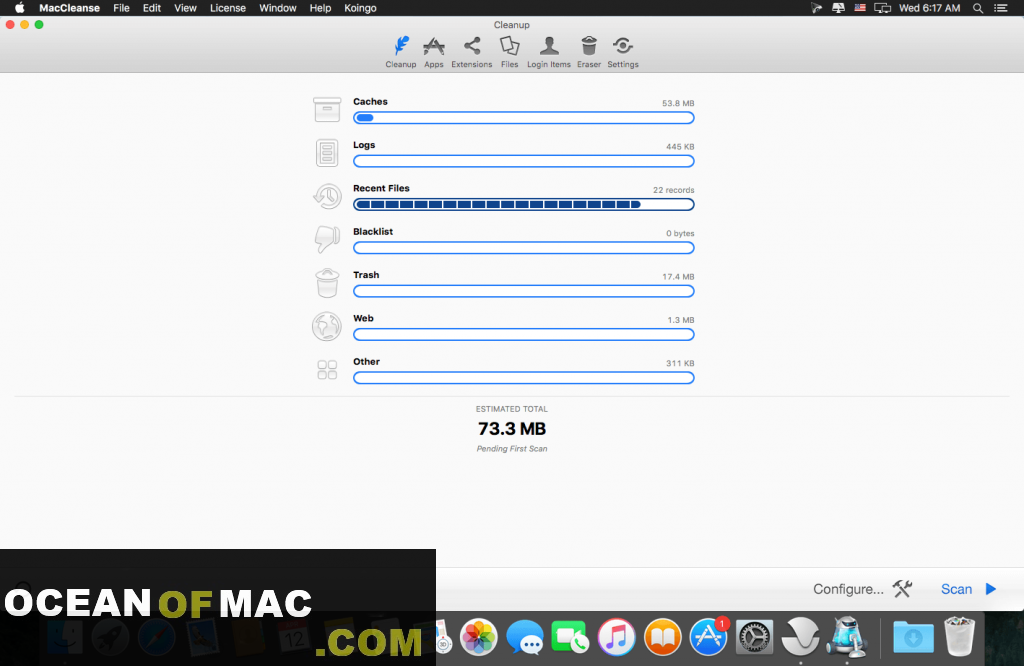
Task: Open the View menu
Action: pos(185,8)
